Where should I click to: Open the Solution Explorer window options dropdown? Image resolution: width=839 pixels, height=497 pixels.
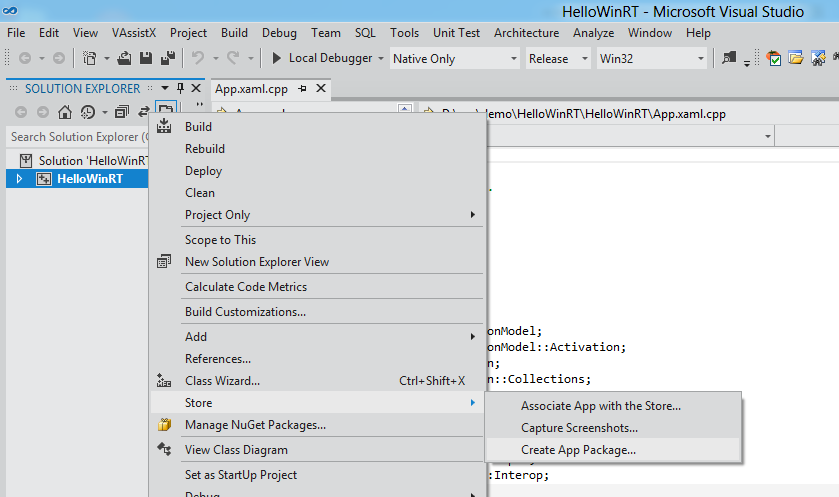165,88
